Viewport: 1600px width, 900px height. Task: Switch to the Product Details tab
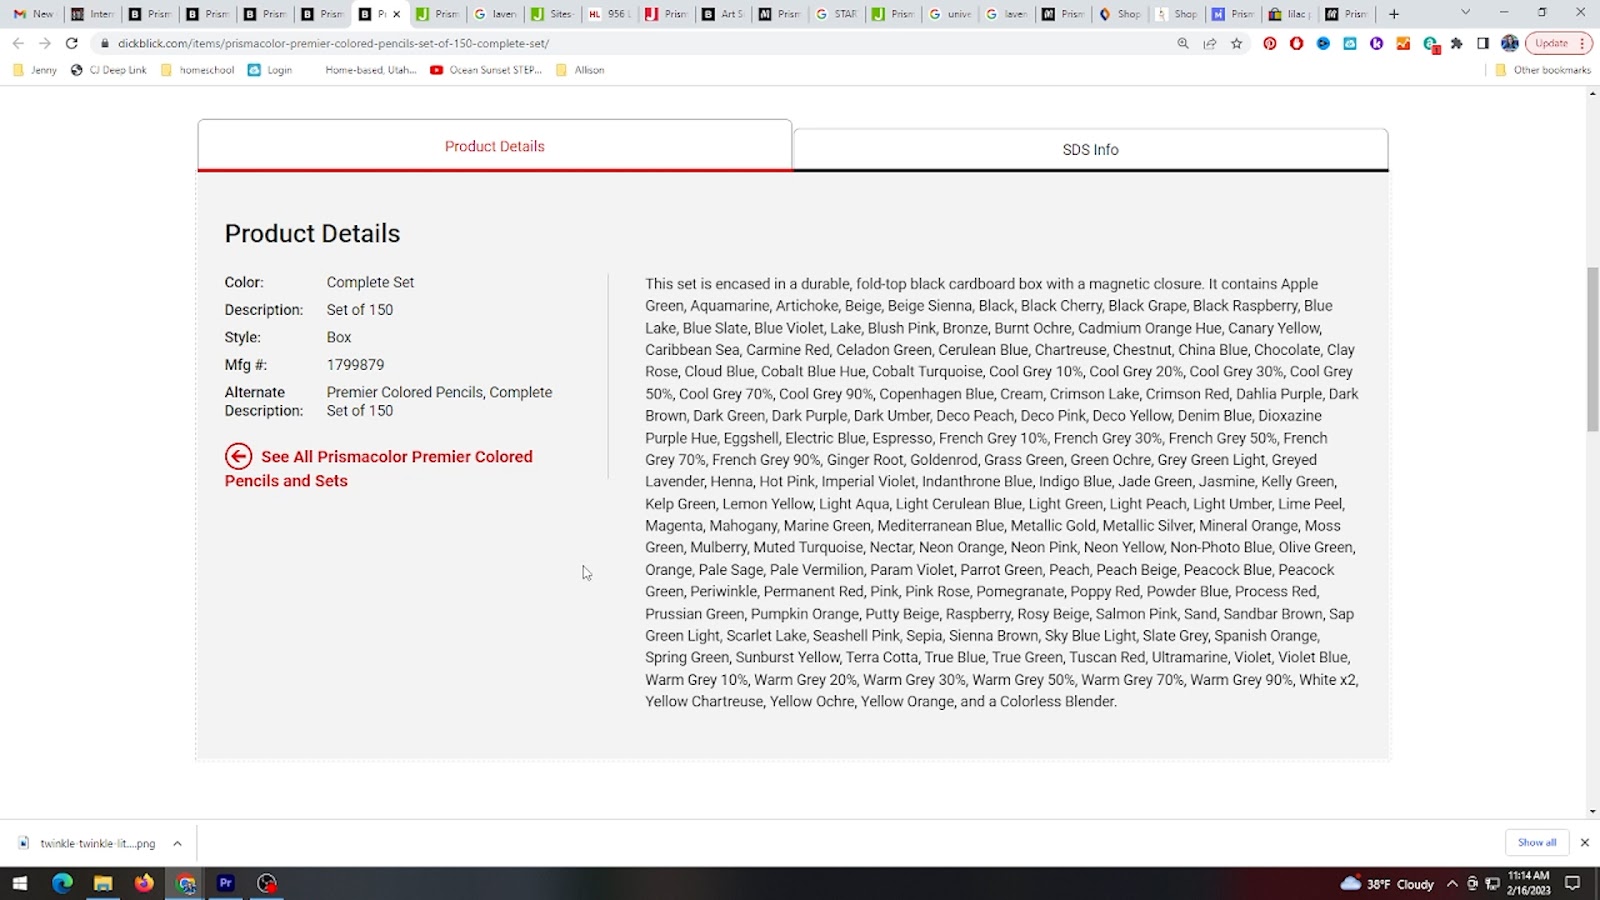pos(495,146)
